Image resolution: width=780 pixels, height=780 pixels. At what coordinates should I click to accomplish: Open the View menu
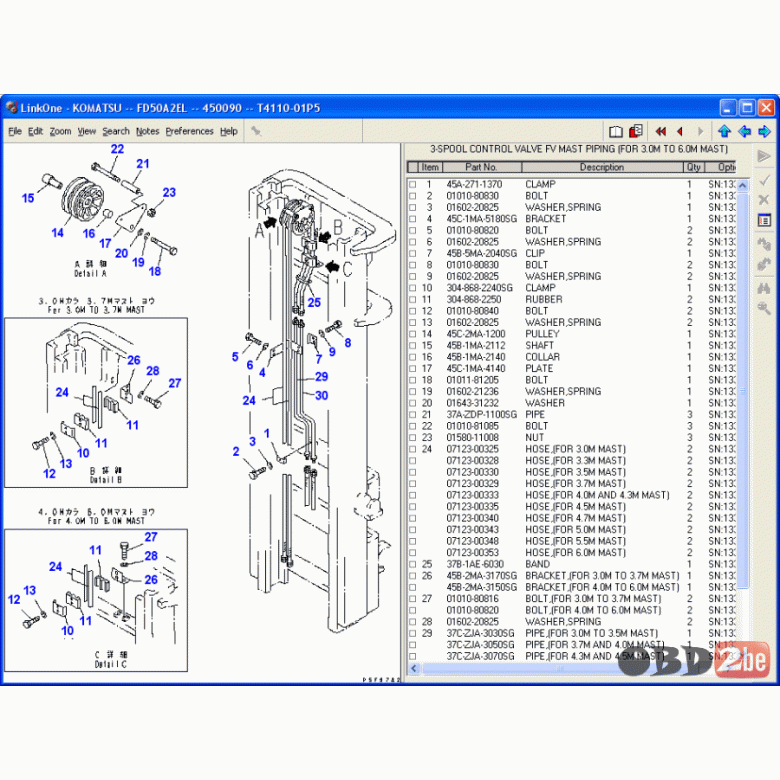87,131
